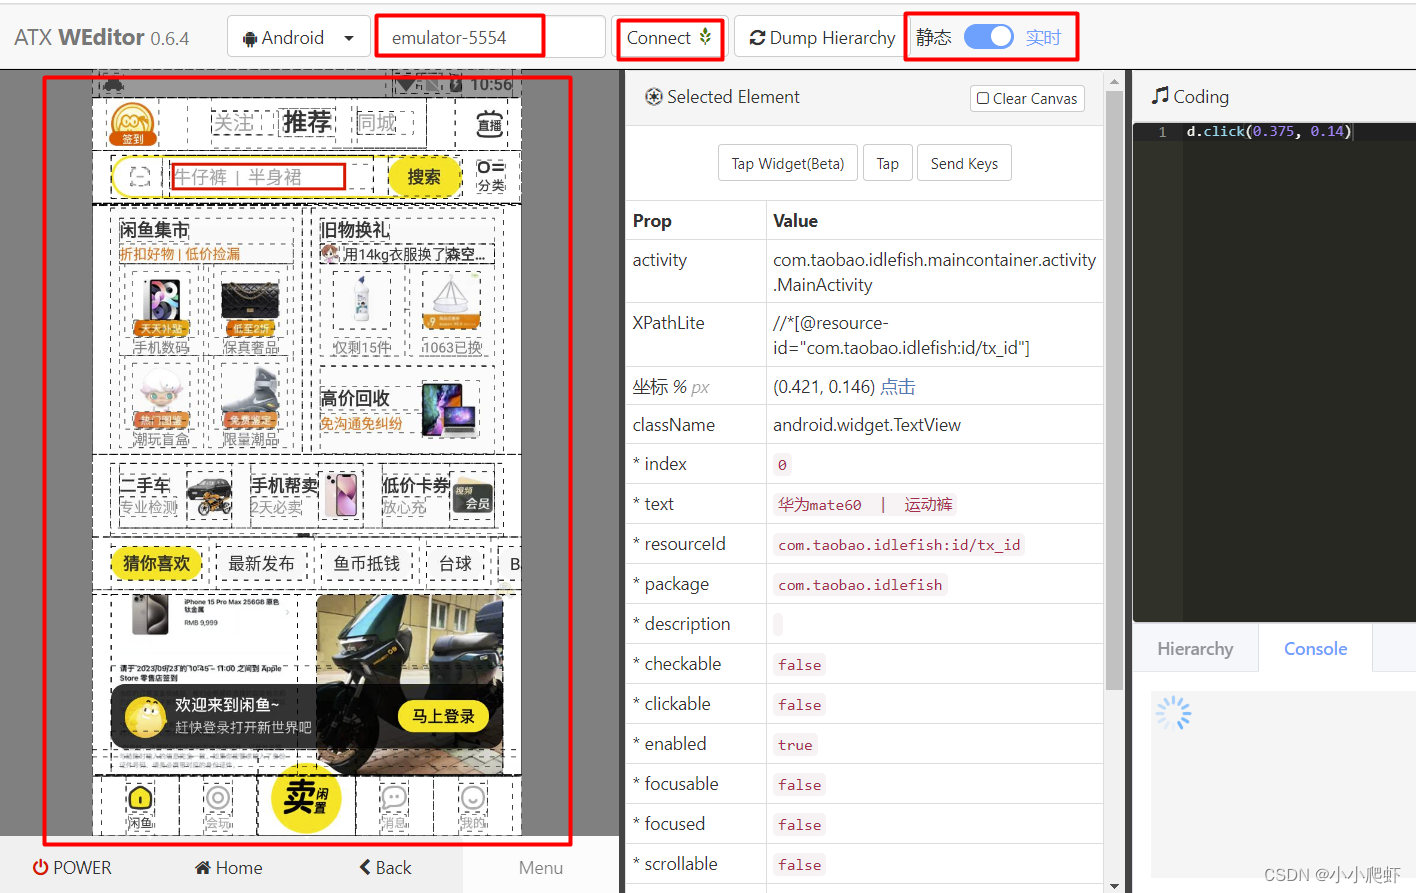Click the POWER button
This screenshot has height=893, width=1416.
coord(72,868)
